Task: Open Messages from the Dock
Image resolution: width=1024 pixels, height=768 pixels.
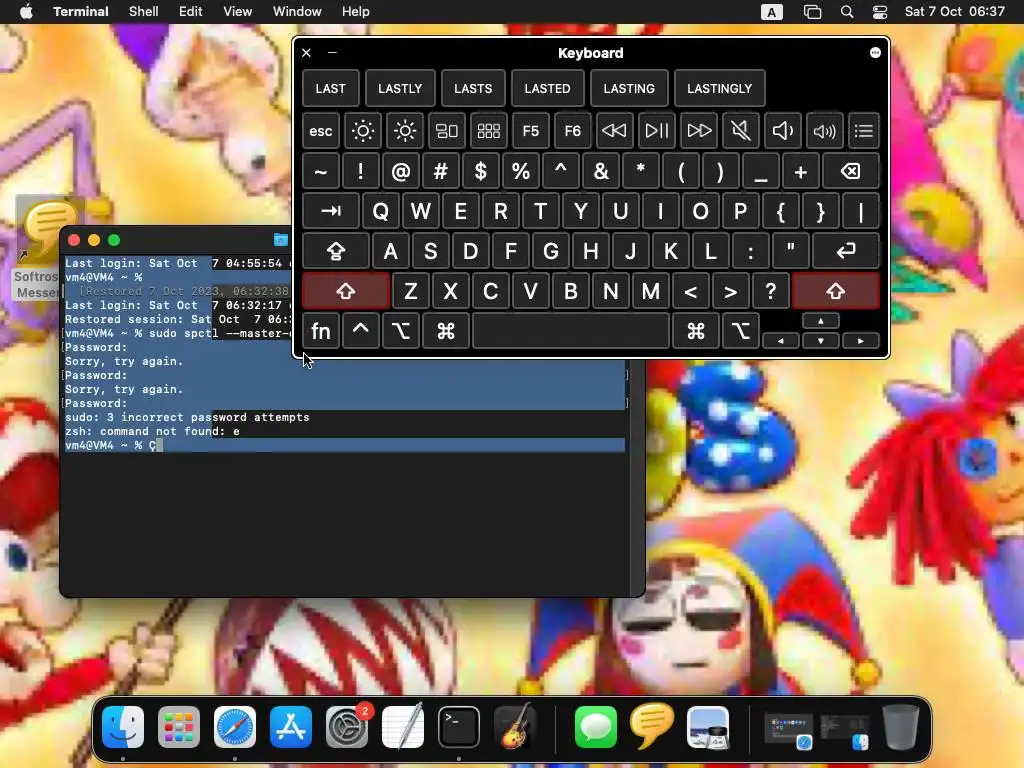Action: pyautogui.click(x=596, y=727)
